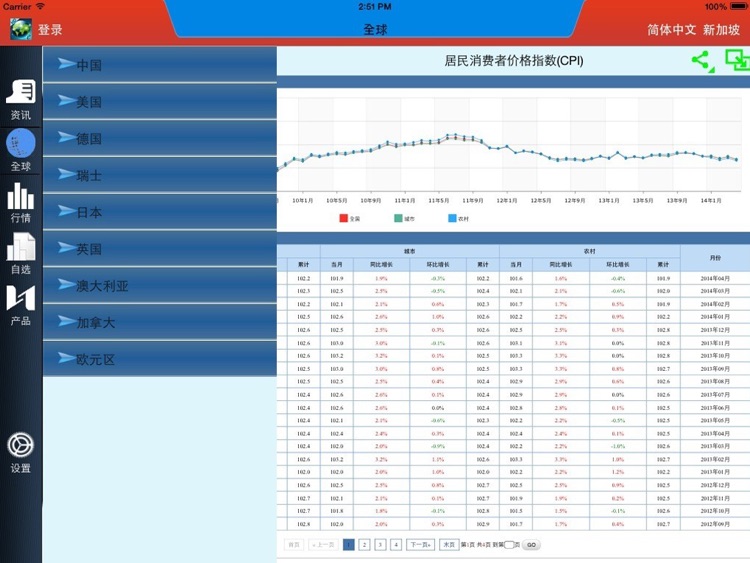
Task: Click the 2013年06月 month cell
Action: click(715, 408)
